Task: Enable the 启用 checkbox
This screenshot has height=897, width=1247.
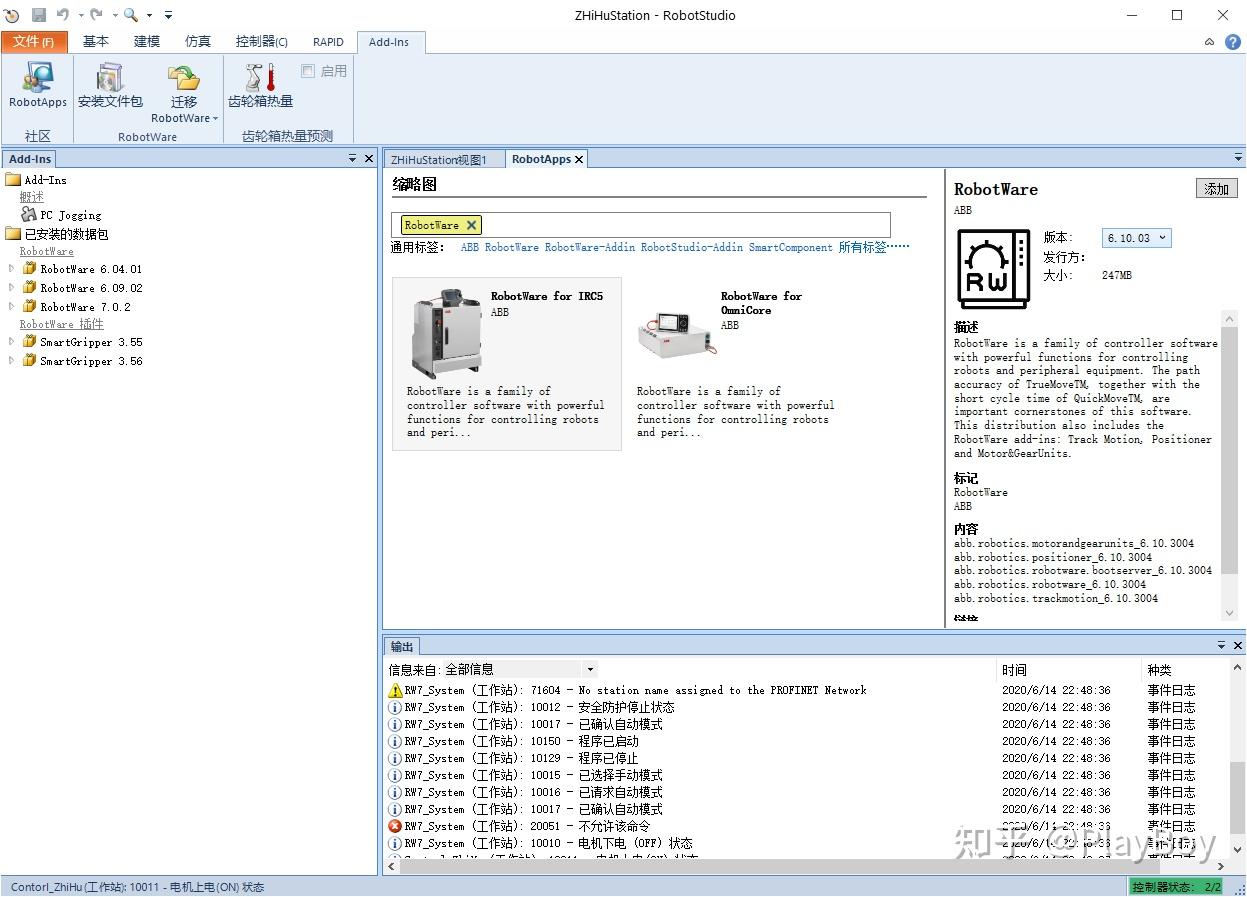Action: (308, 71)
